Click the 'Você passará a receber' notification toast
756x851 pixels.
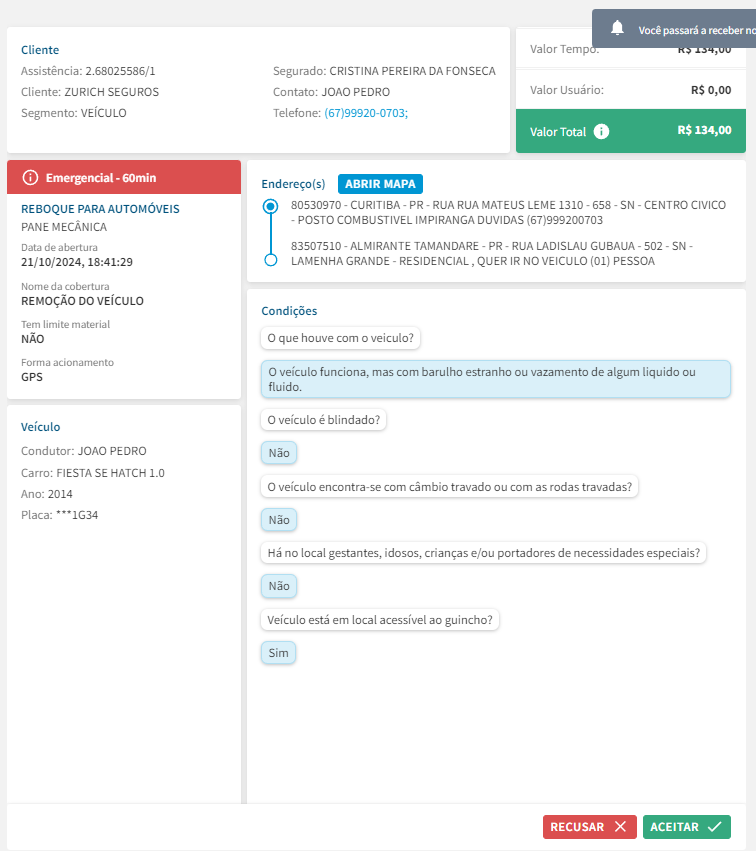690,29
